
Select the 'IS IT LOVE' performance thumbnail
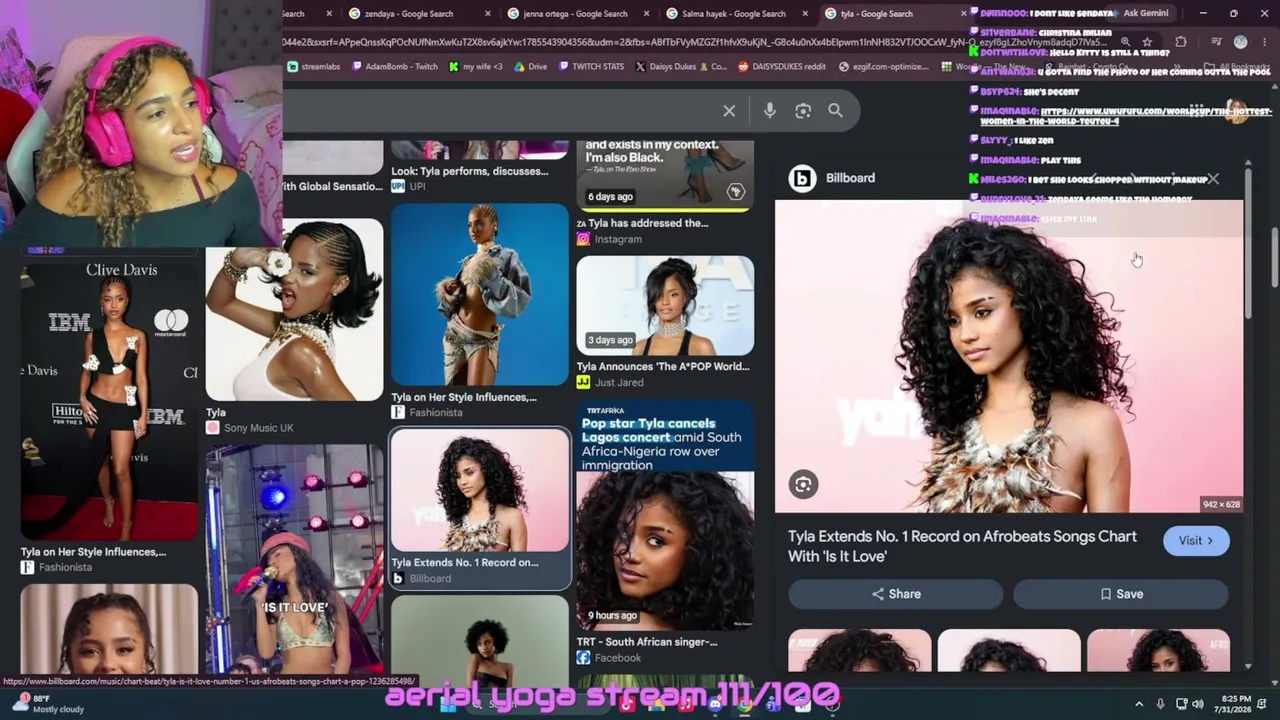[x=294, y=559]
